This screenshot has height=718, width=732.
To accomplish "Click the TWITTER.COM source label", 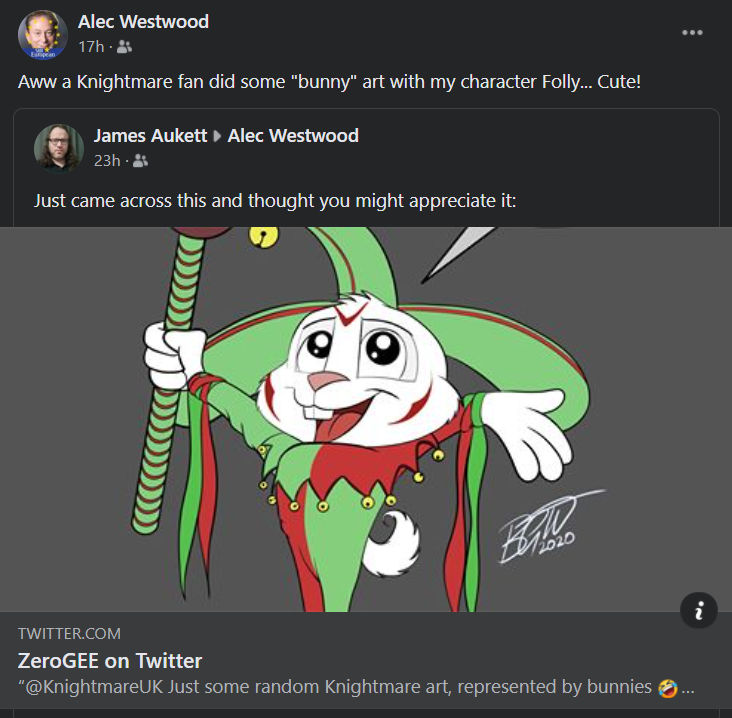I will click(x=69, y=634).
